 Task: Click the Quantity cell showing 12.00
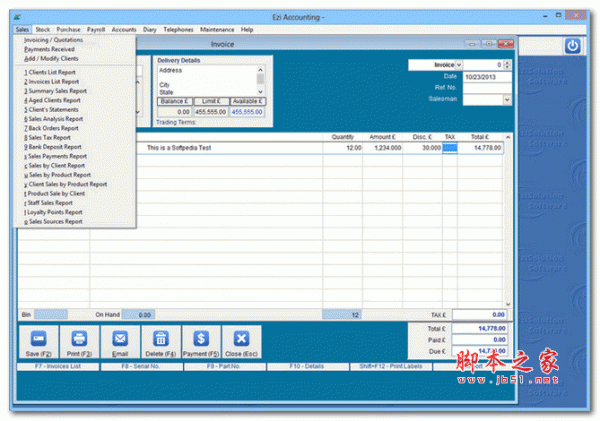(x=342, y=148)
